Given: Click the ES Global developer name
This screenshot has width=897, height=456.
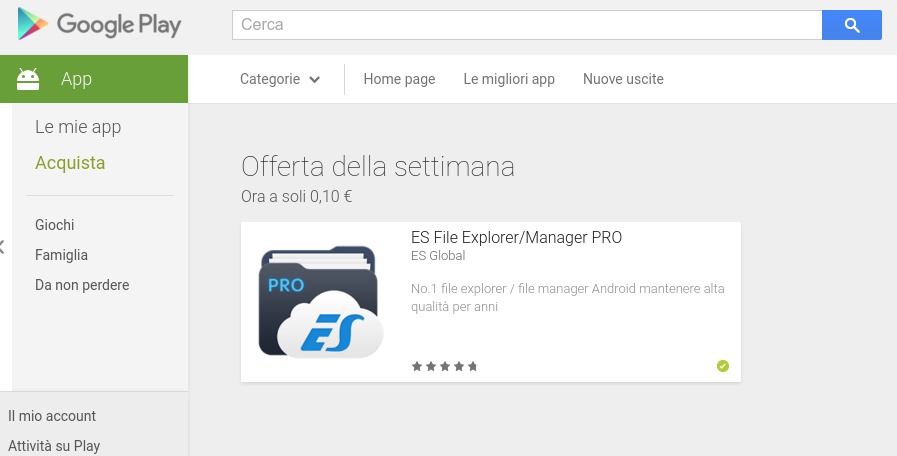Looking at the screenshot, I should (438, 256).
